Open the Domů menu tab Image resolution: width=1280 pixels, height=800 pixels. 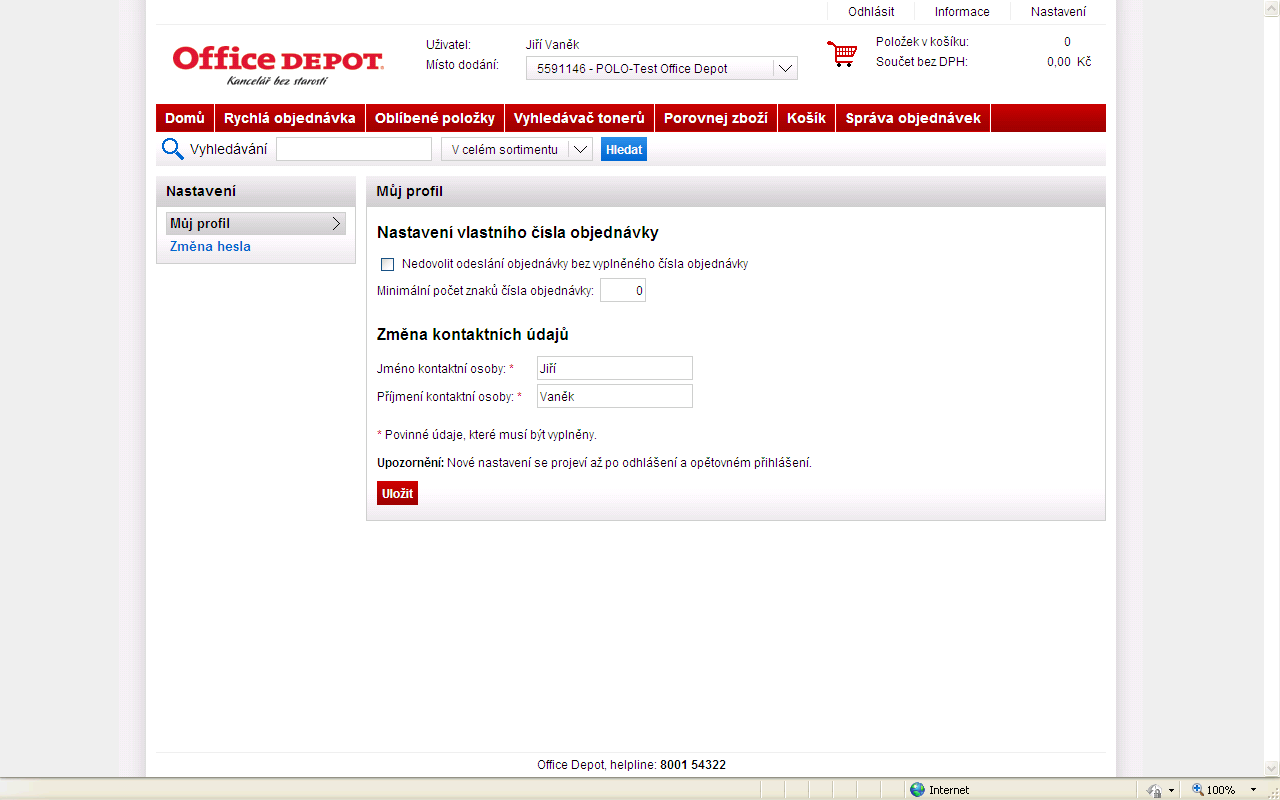(x=185, y=118)
